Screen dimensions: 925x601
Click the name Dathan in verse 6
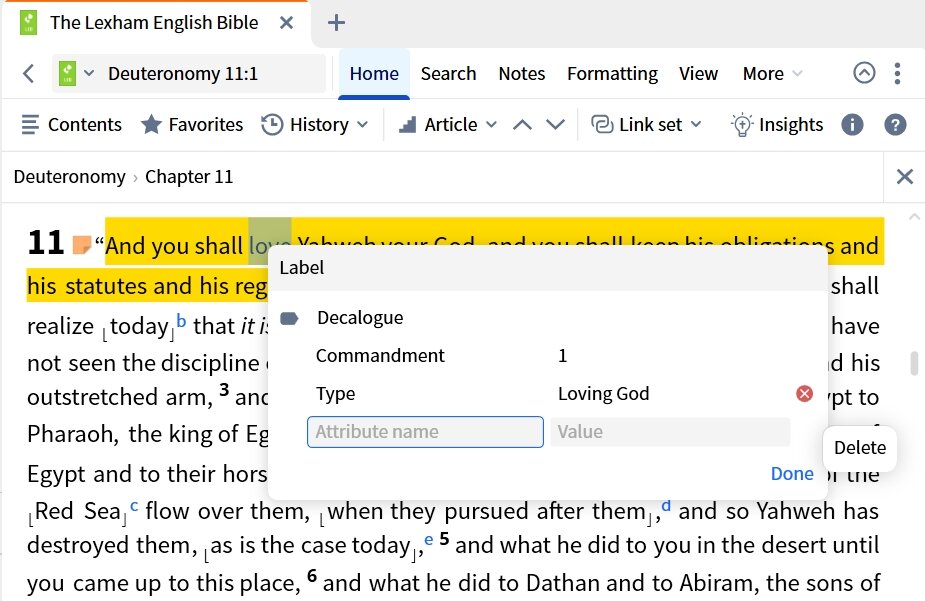[x=563, y=583]
